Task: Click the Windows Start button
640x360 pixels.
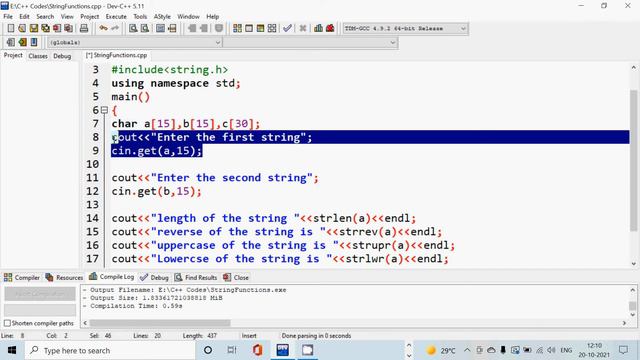Action: coord(12,351)
